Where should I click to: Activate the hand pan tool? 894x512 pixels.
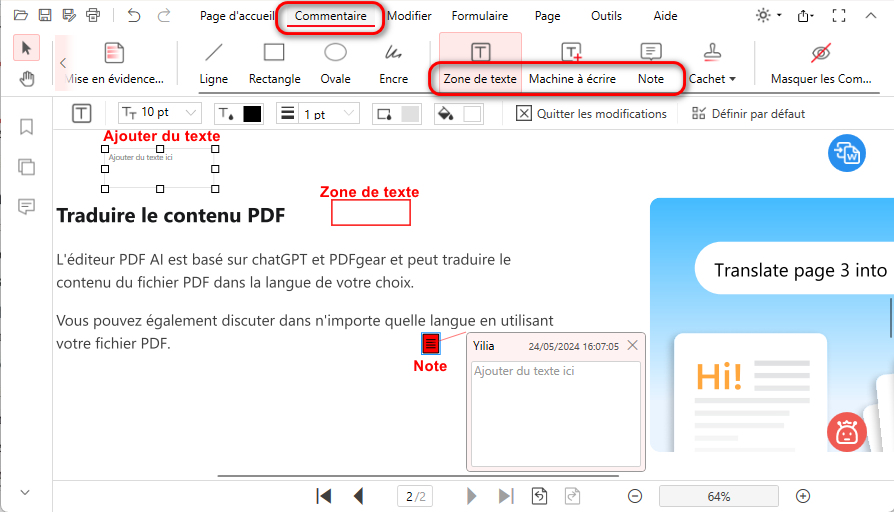[26, 79]
